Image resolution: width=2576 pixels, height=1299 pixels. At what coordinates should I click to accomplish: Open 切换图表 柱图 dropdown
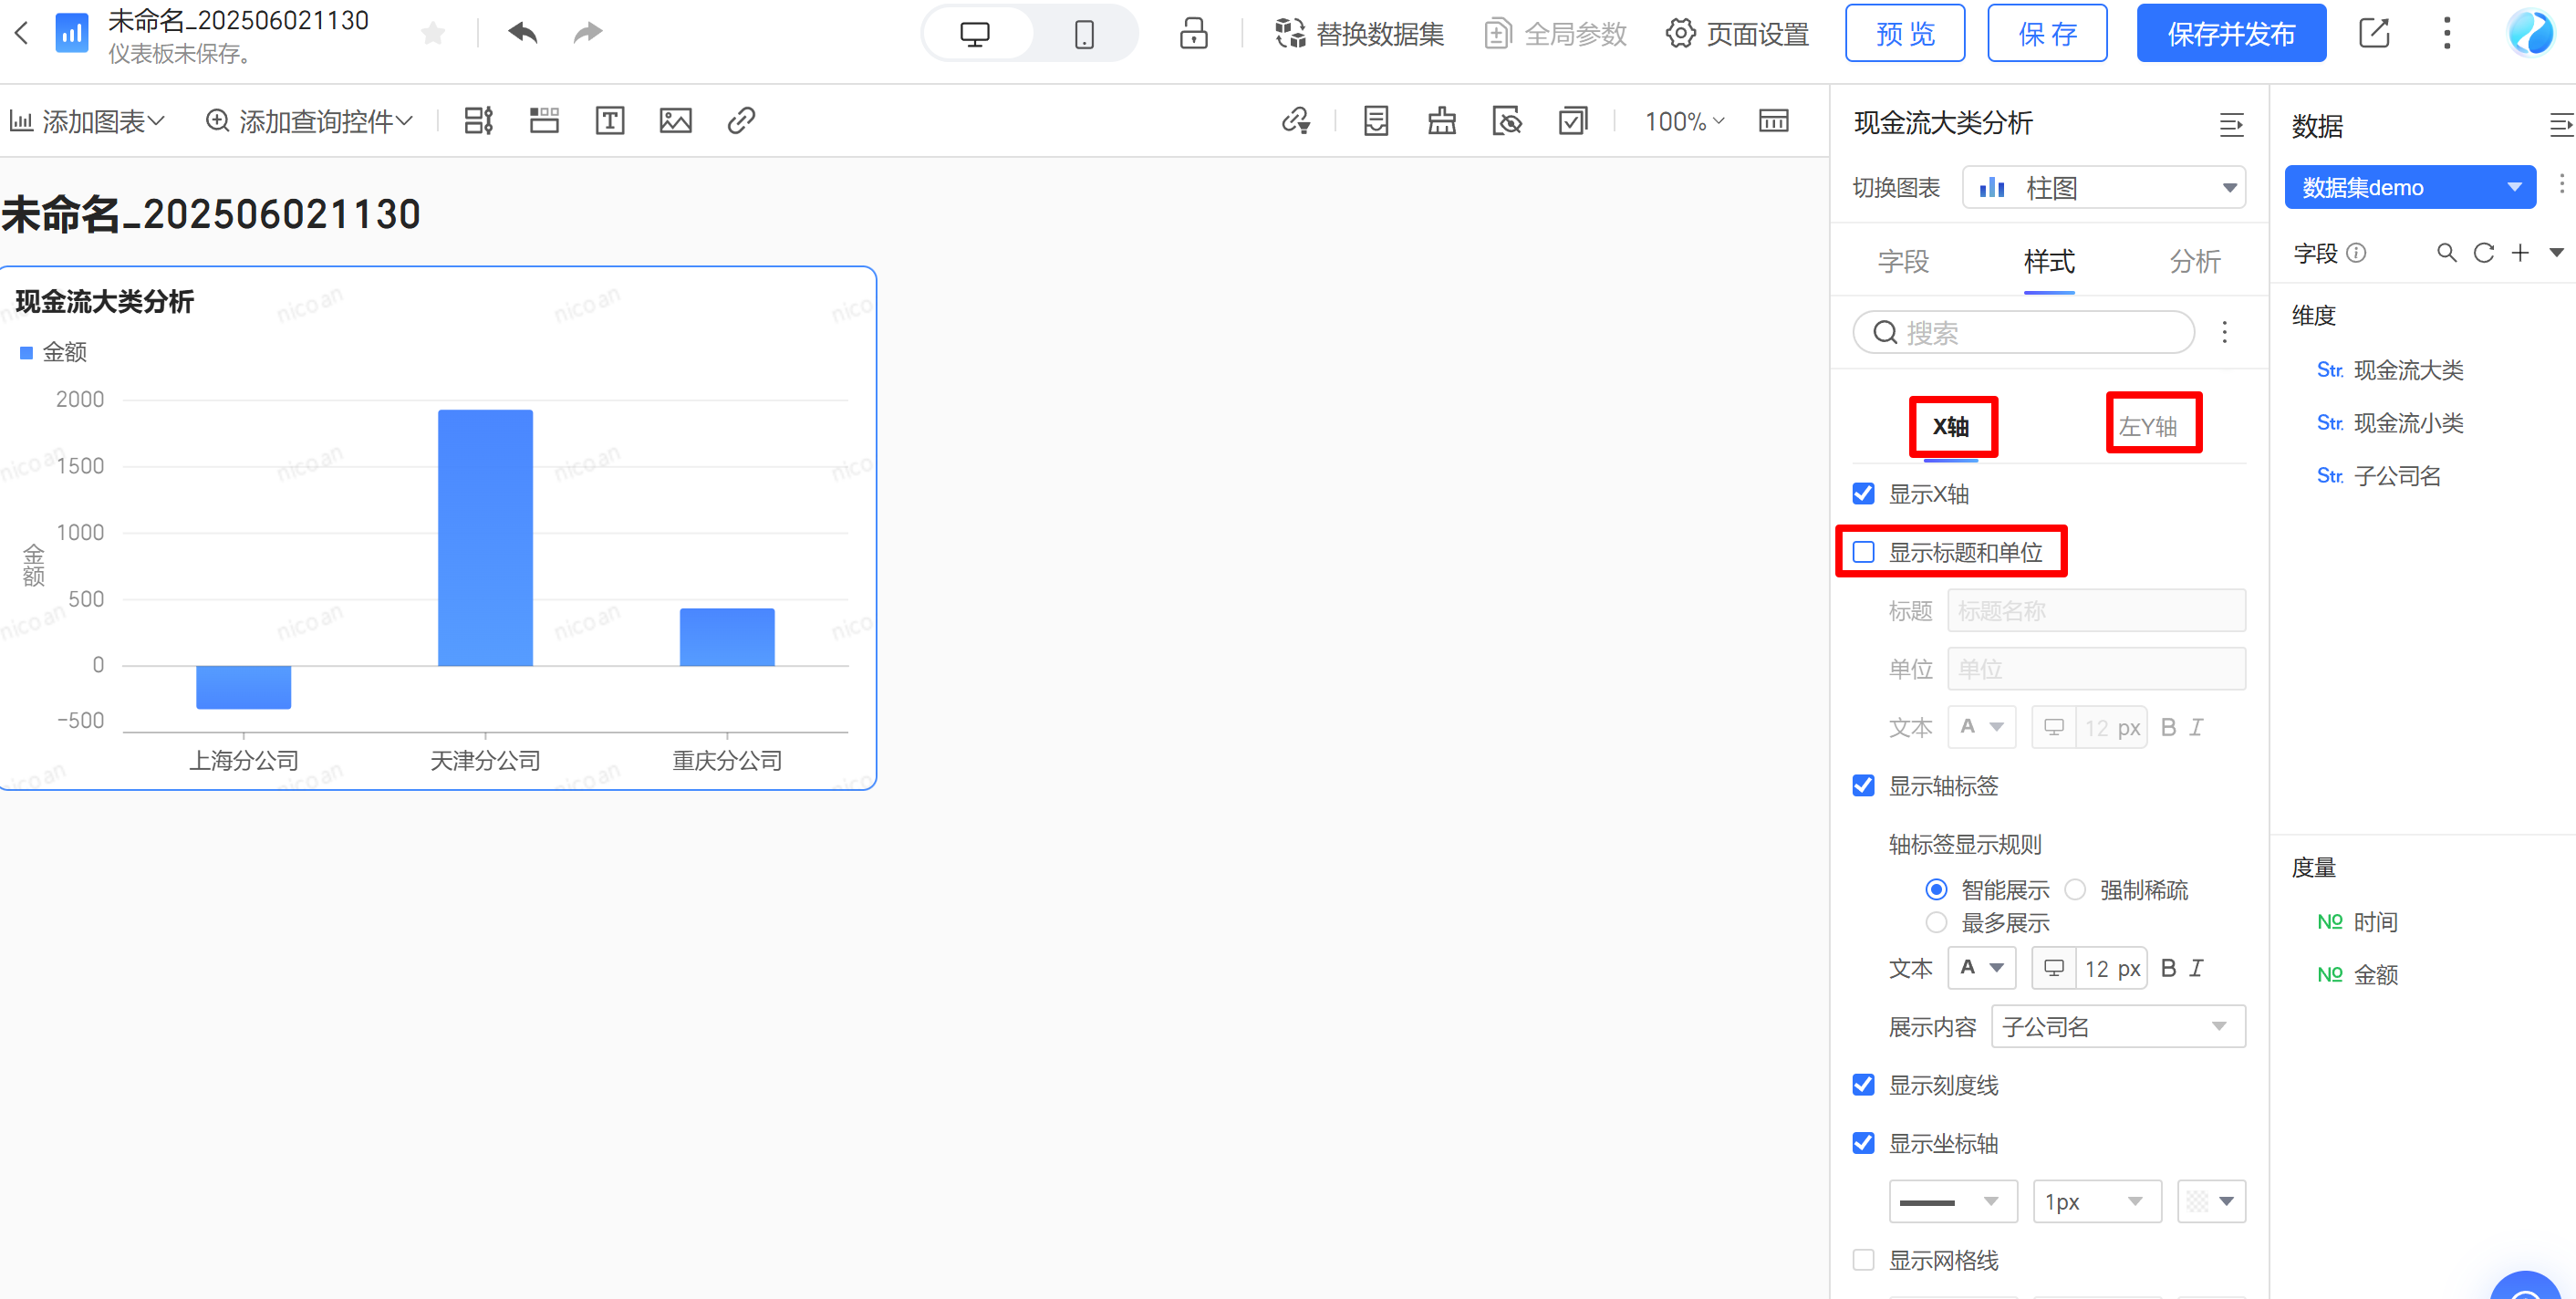[x=2103, y=188]
